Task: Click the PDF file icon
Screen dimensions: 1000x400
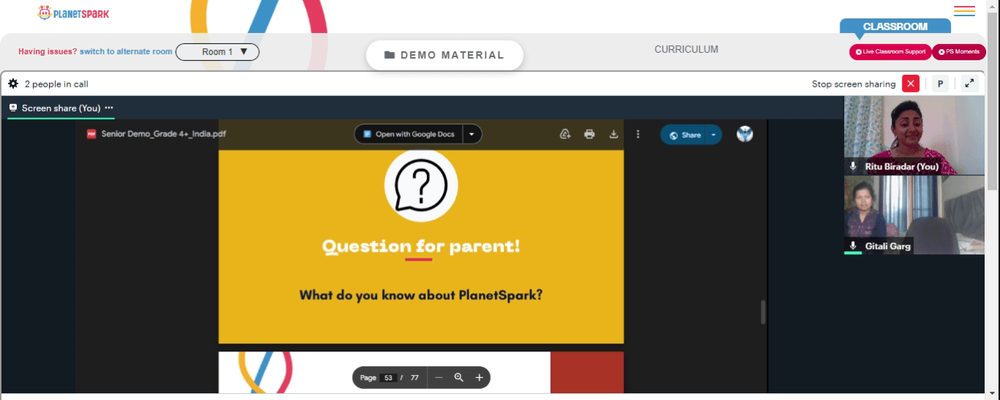Action: coord(91,134)
